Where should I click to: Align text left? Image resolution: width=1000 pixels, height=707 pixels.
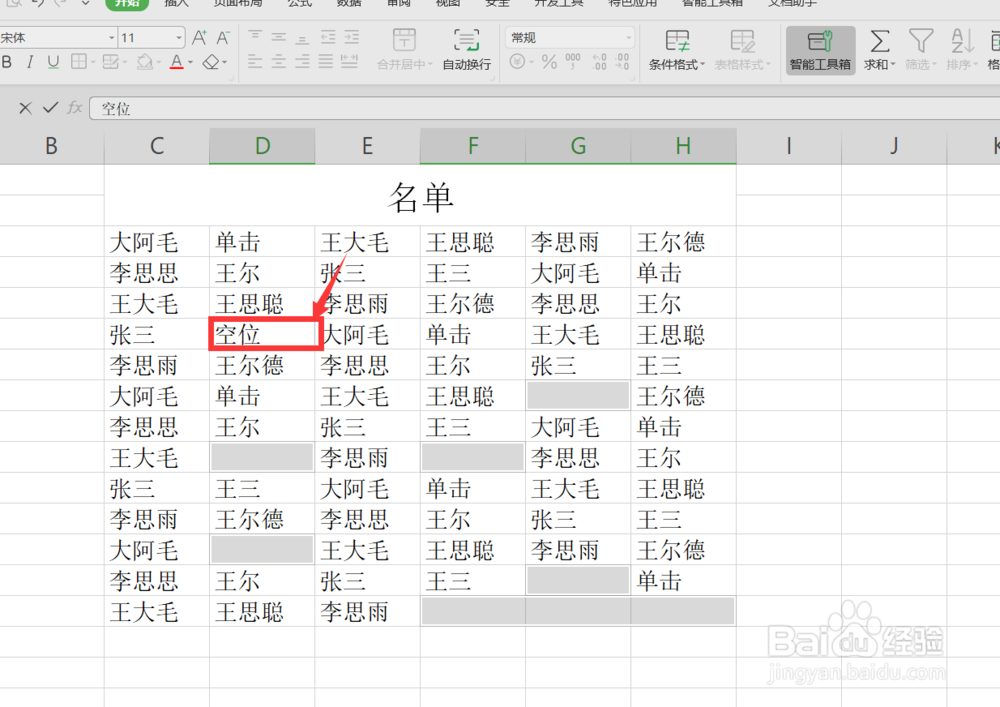(x=254, y=62)
